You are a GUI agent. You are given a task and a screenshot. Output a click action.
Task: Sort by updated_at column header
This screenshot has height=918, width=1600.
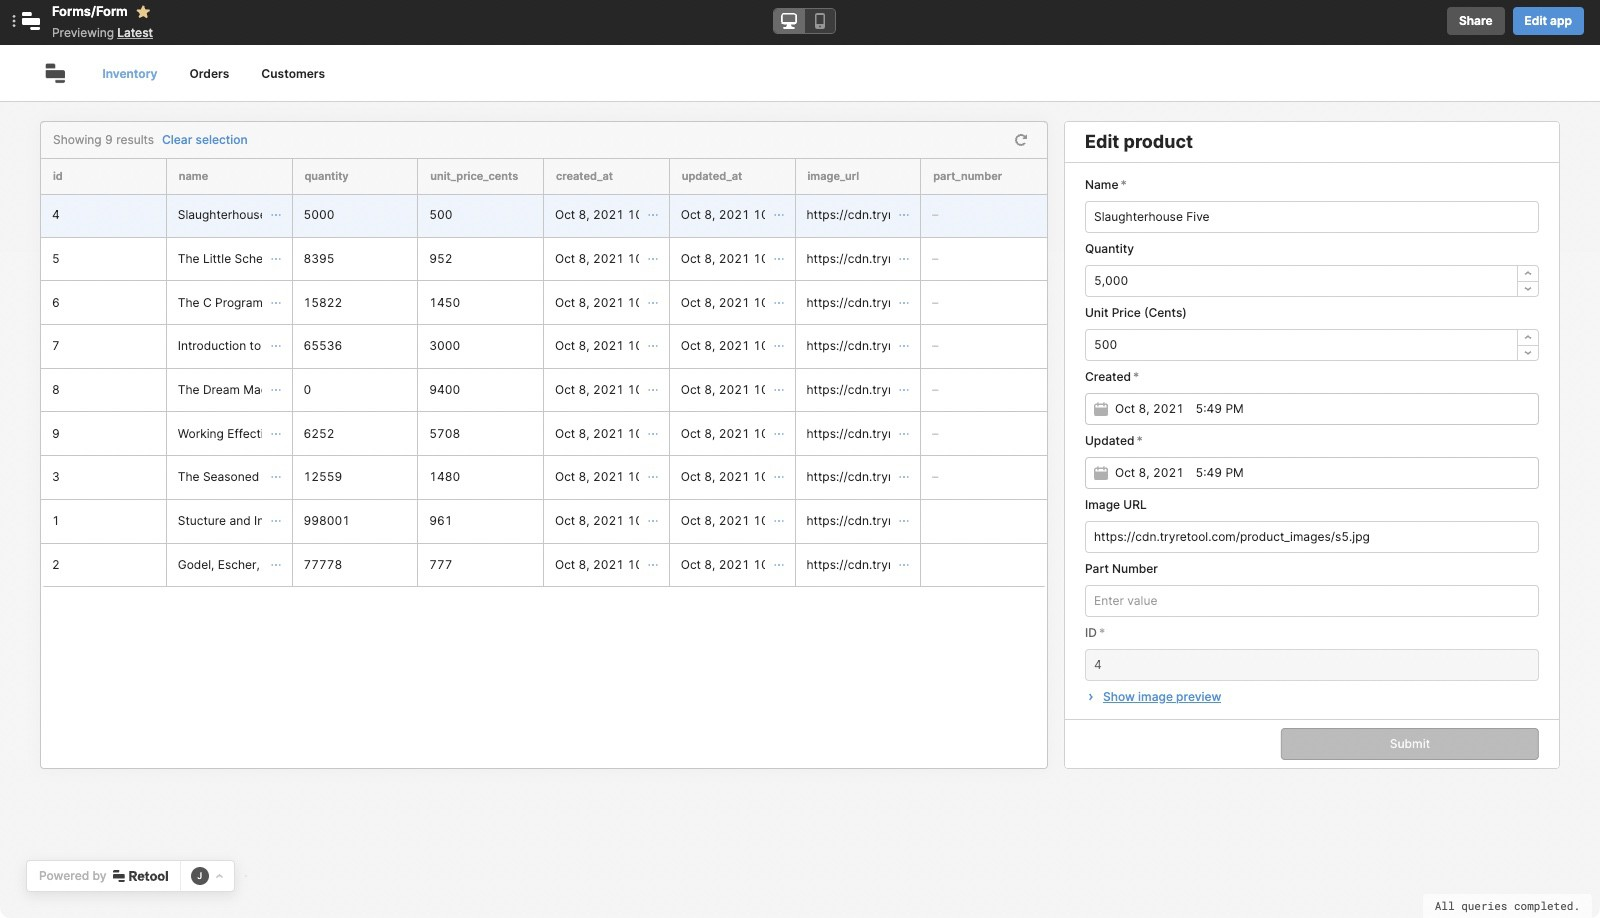tap(732, 176)
